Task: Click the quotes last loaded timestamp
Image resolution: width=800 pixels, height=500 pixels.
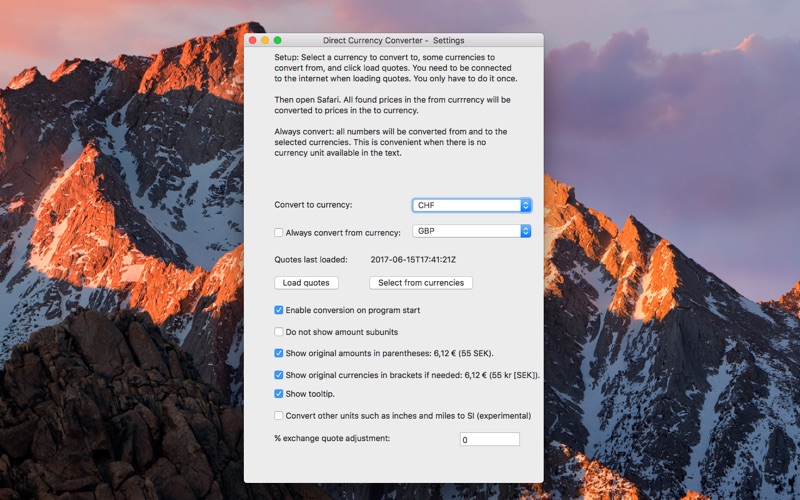Action: pyautogui.click(x=413, y=260)
